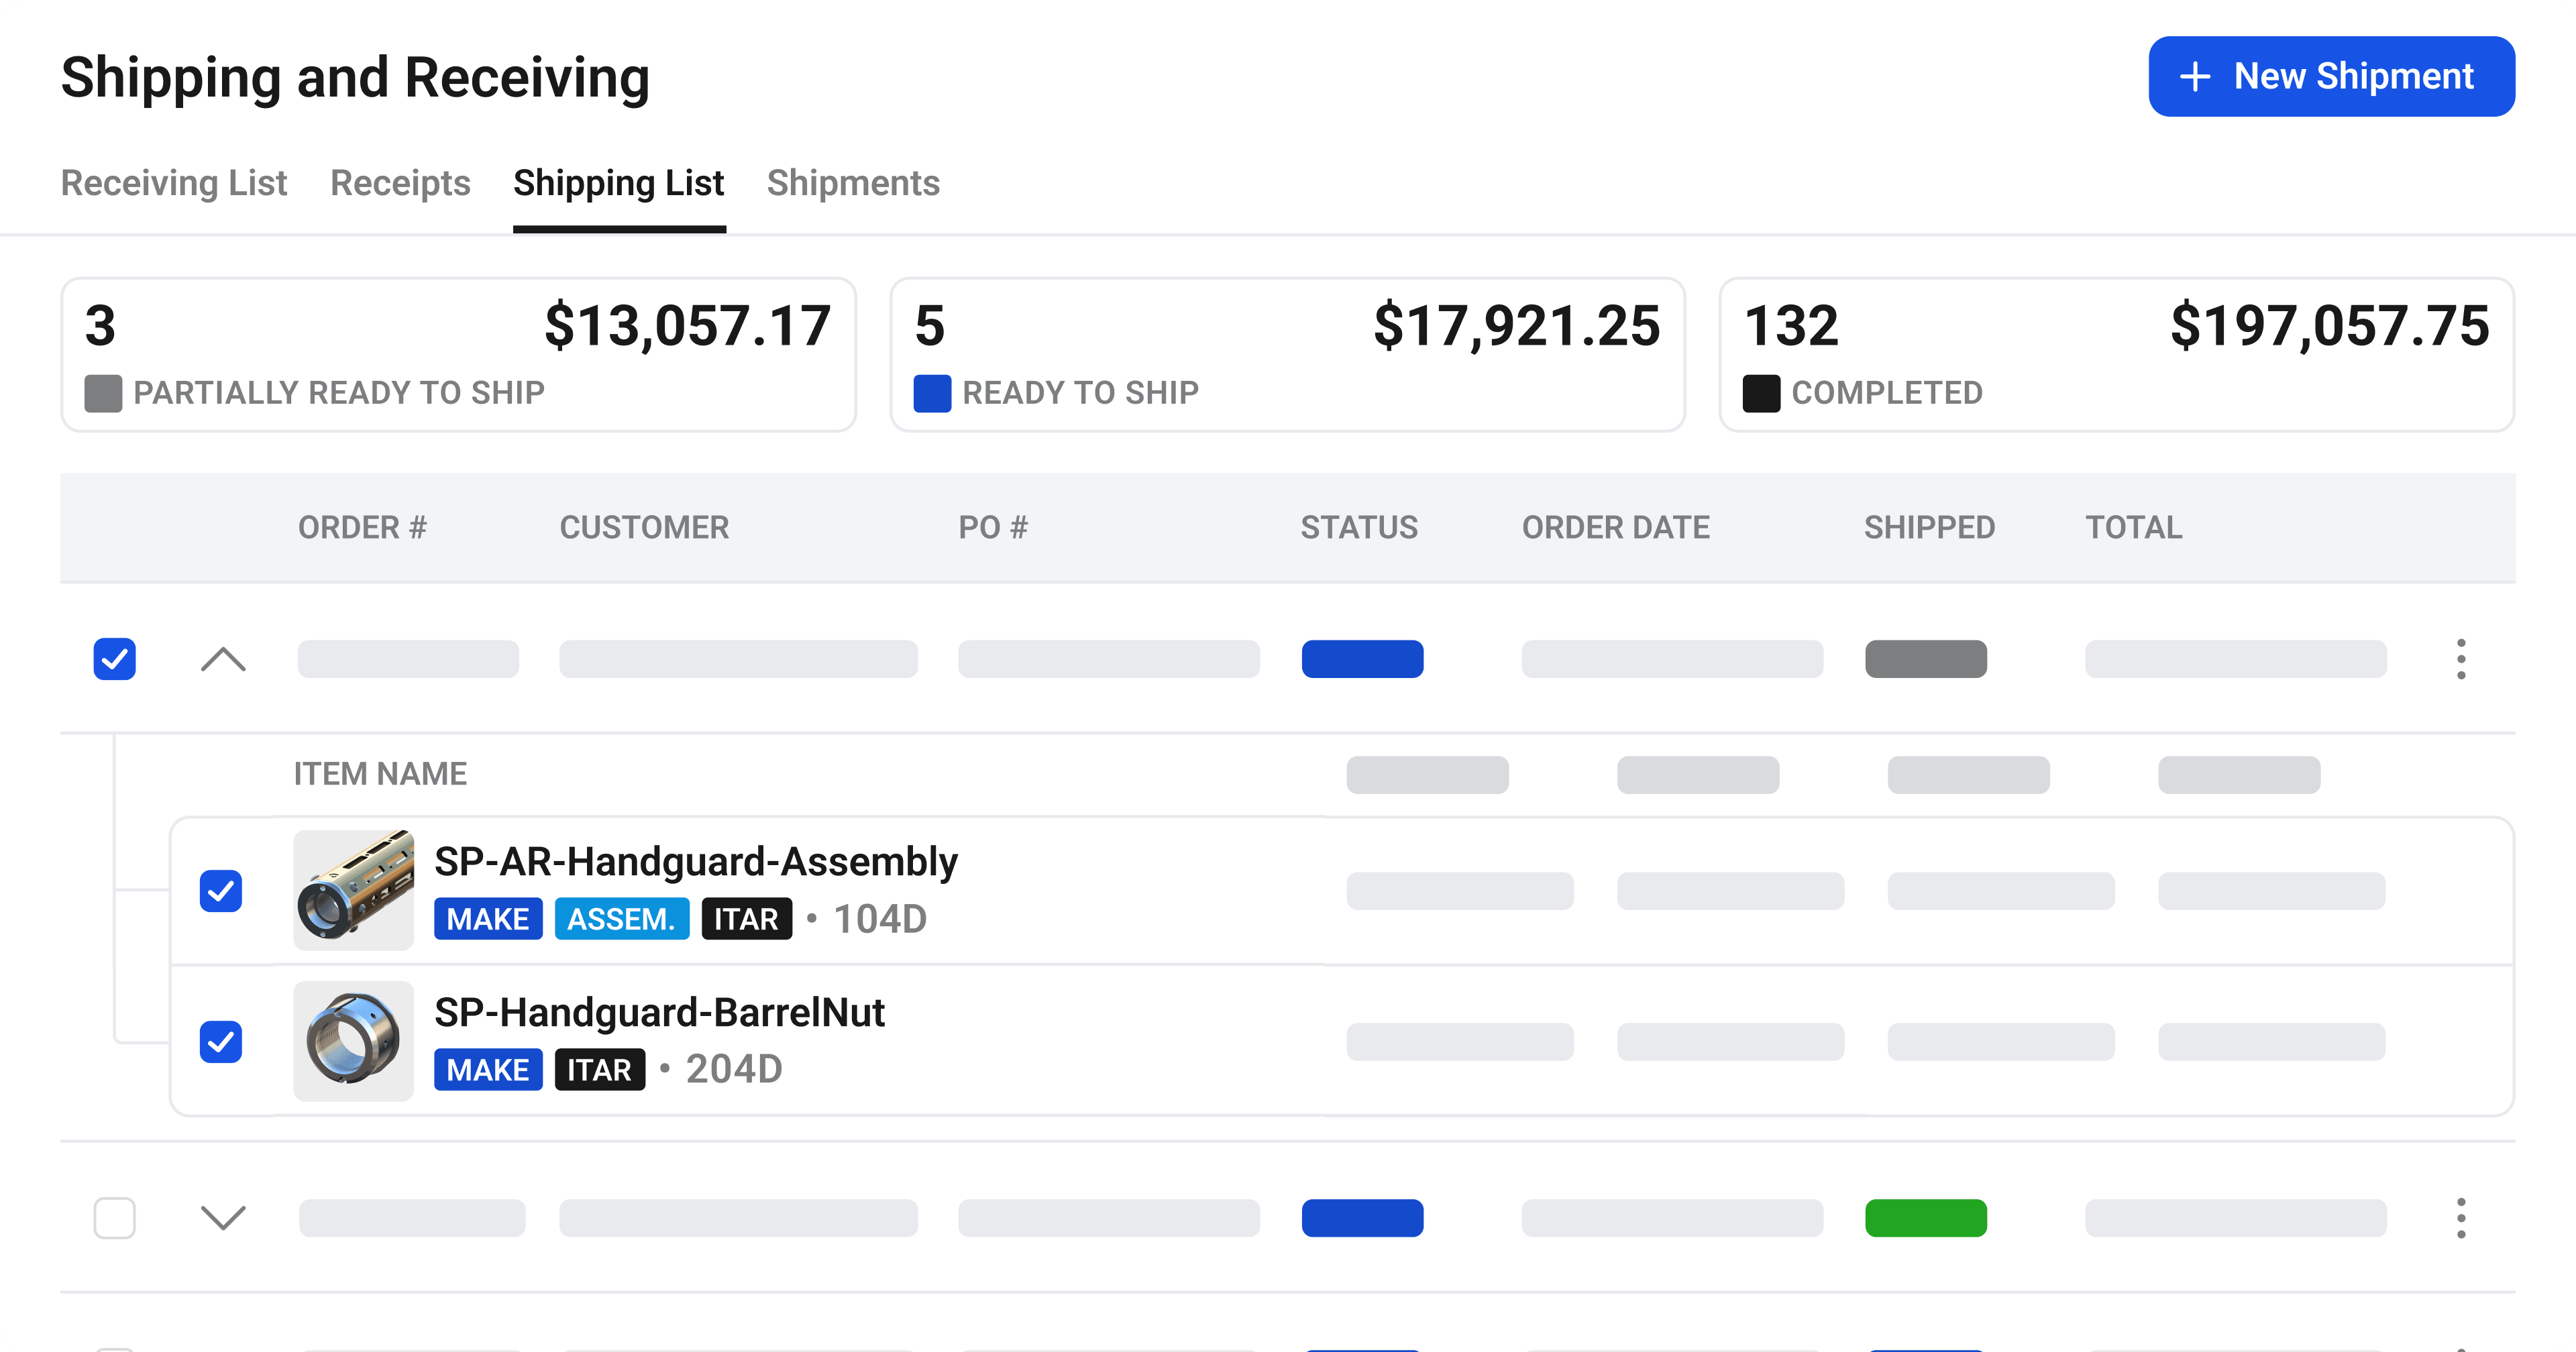This screenshot has height=1352, width=2576.
Task: Click the ITAR tag on SP-AR-Handguard-Assembly
Action: pos(746,919)
